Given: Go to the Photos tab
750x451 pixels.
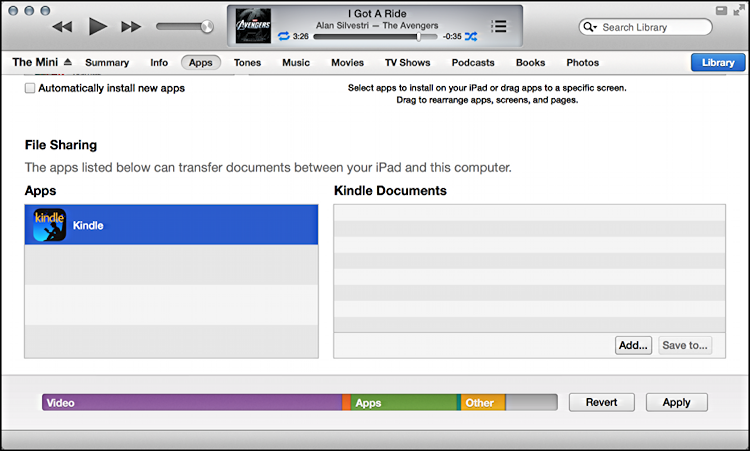Looking at the screenshot, I should tap(582, 62).
